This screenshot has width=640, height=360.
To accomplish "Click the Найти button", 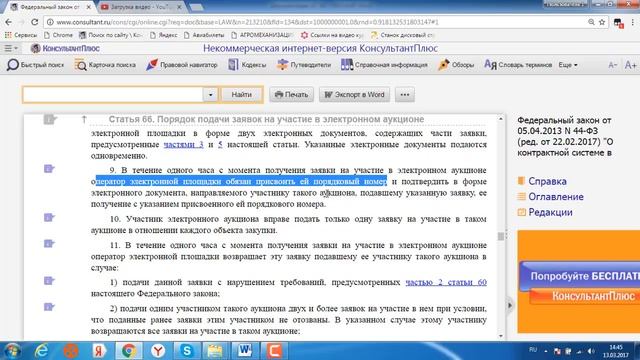I will point(242,95).
